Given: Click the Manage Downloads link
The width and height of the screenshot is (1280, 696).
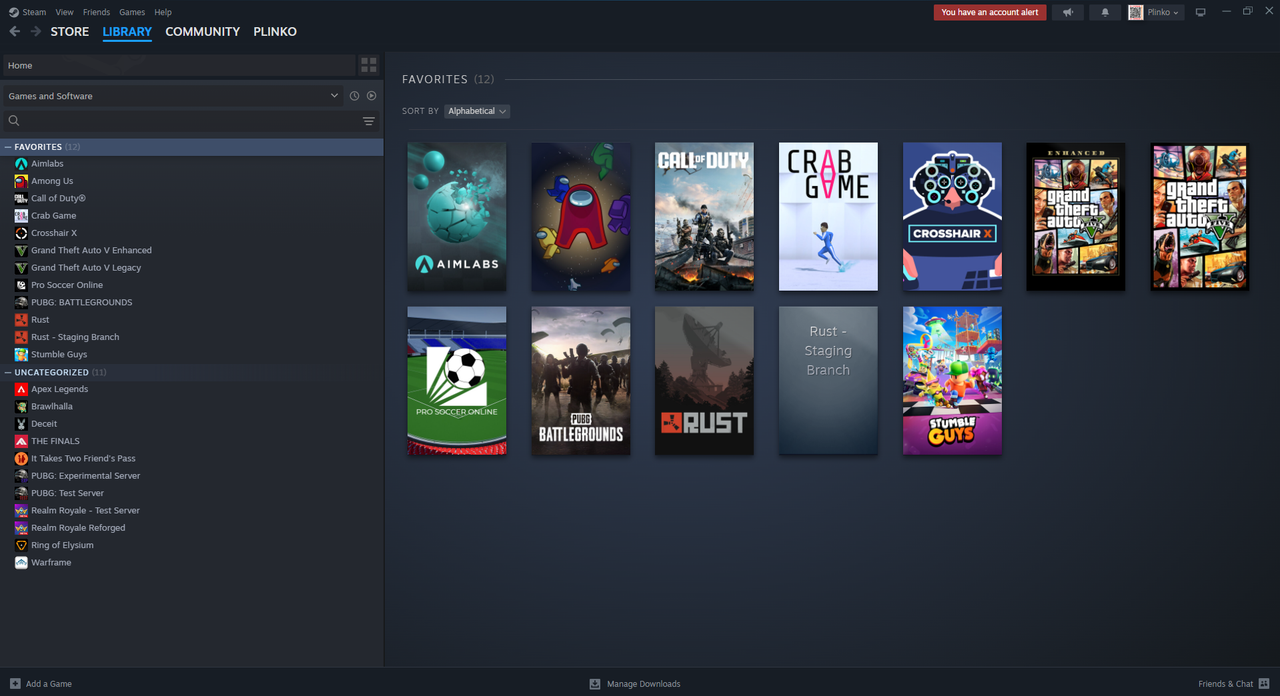Looking at the screenshot, I should 643,684.
